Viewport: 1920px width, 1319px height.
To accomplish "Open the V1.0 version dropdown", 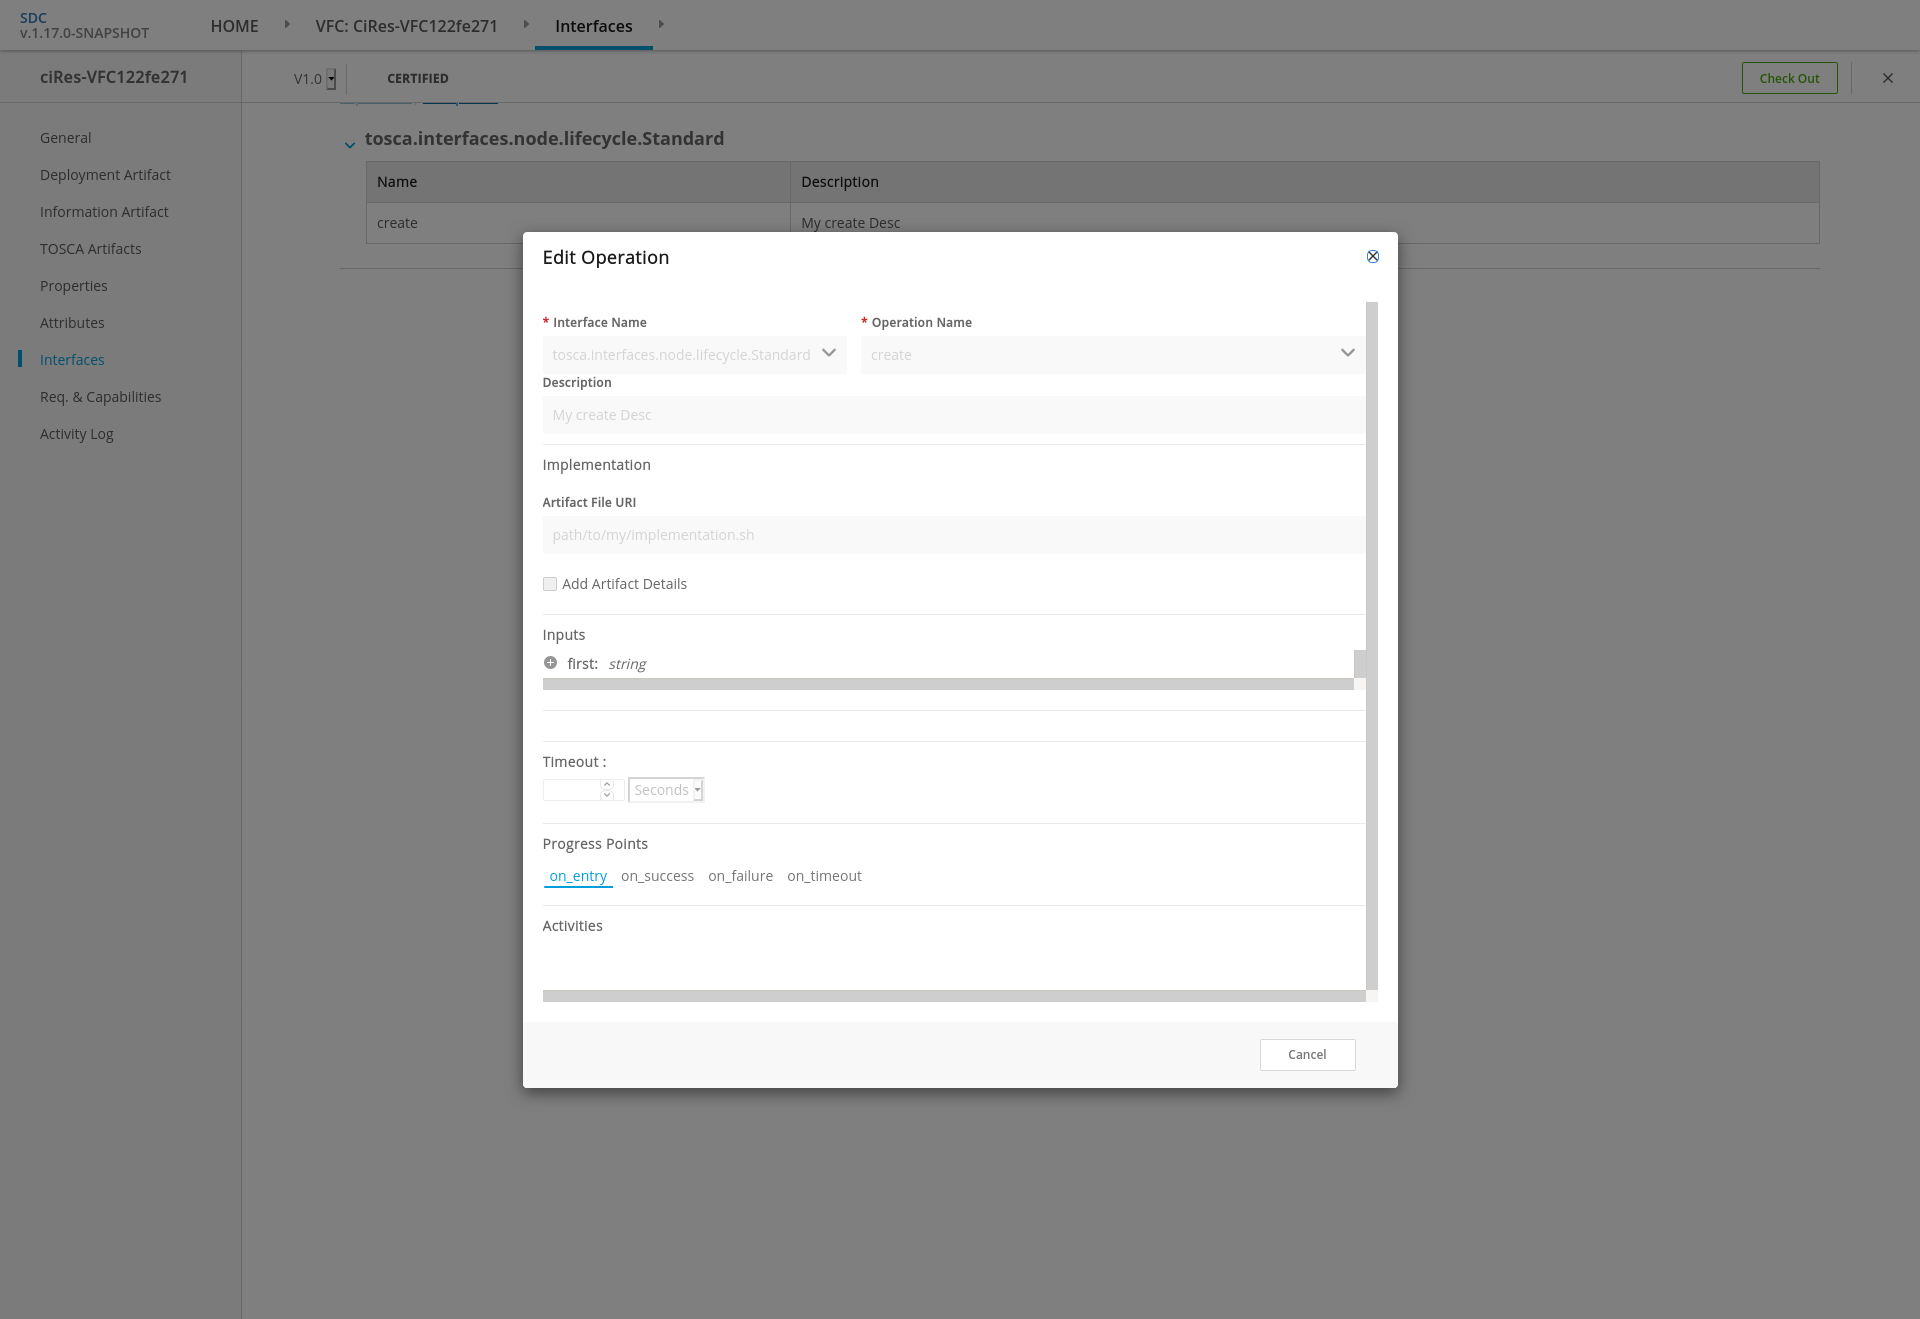I will coord(331,79).
